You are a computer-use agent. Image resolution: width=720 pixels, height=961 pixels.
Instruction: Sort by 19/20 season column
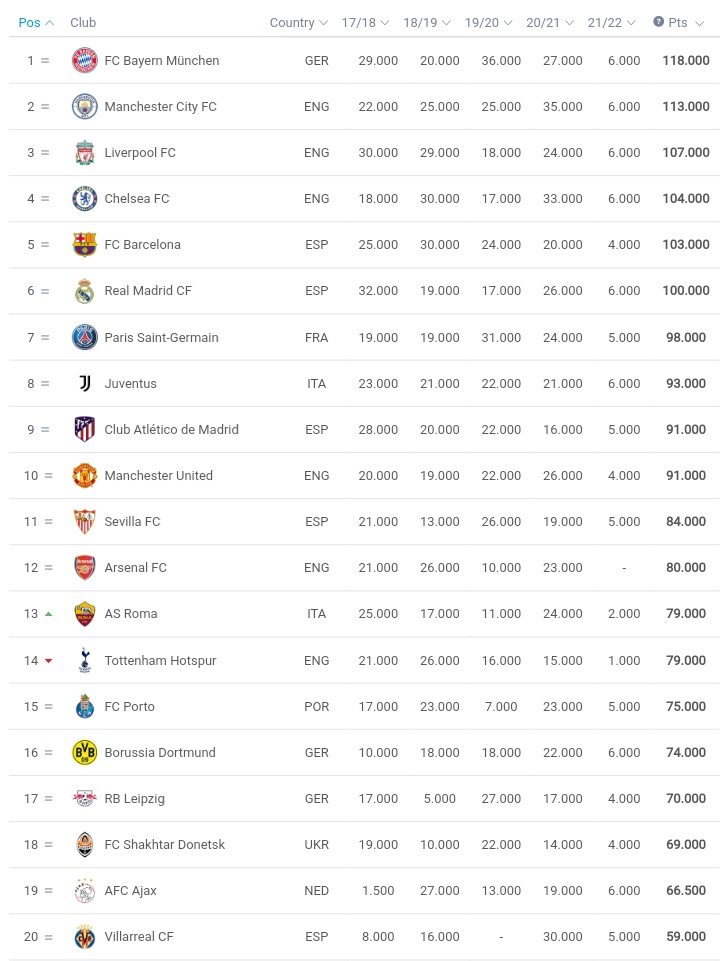tap(489, 22)
